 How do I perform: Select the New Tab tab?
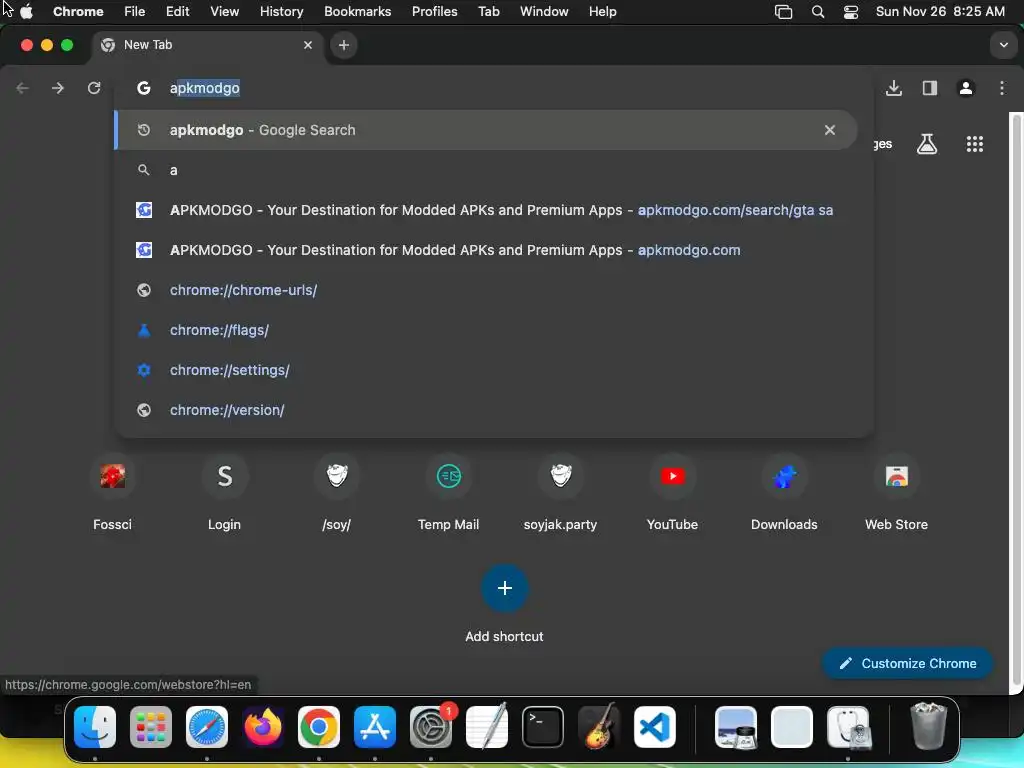coord(206,45)
